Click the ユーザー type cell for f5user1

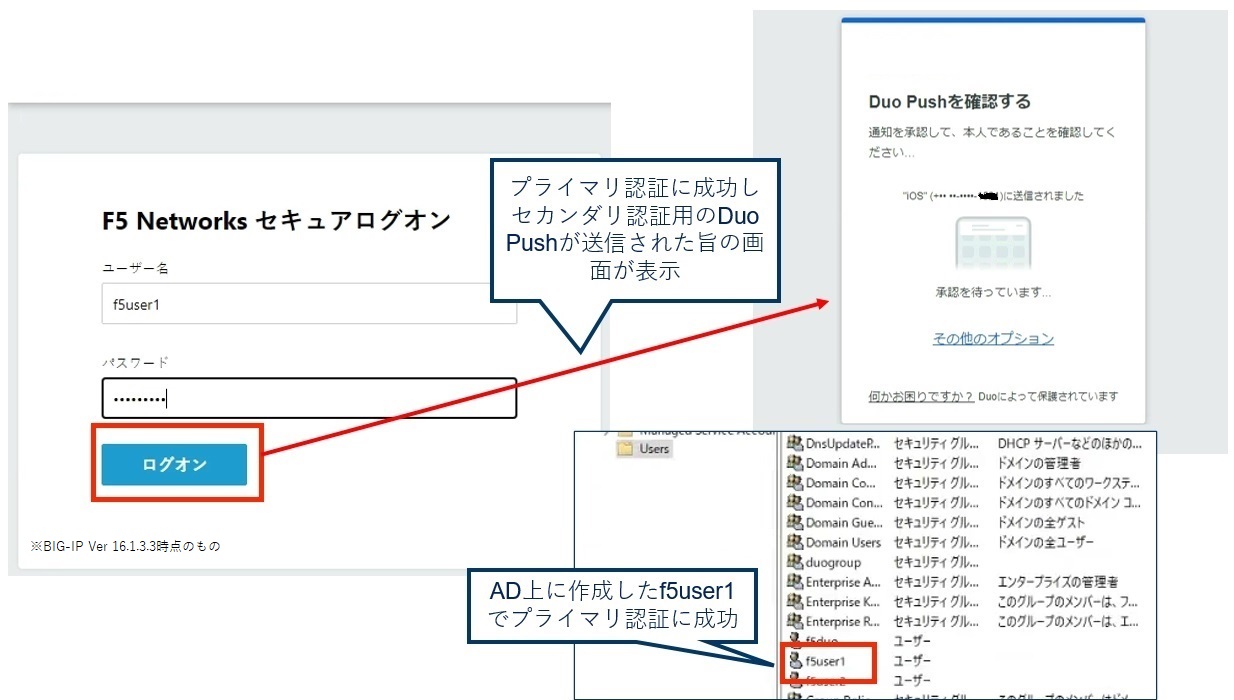point(912,661)
